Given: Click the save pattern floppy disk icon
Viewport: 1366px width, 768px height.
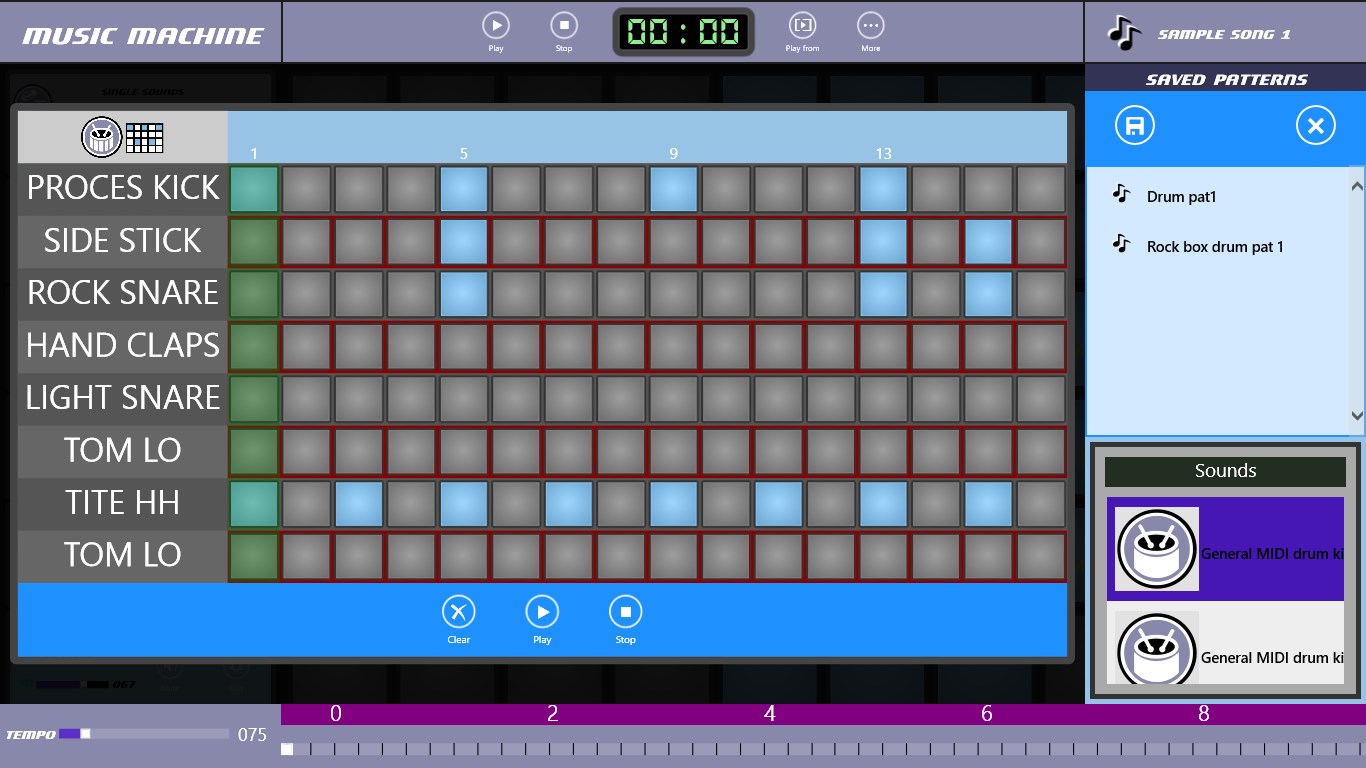Looking at the screenshot, I should [1134, 126].
